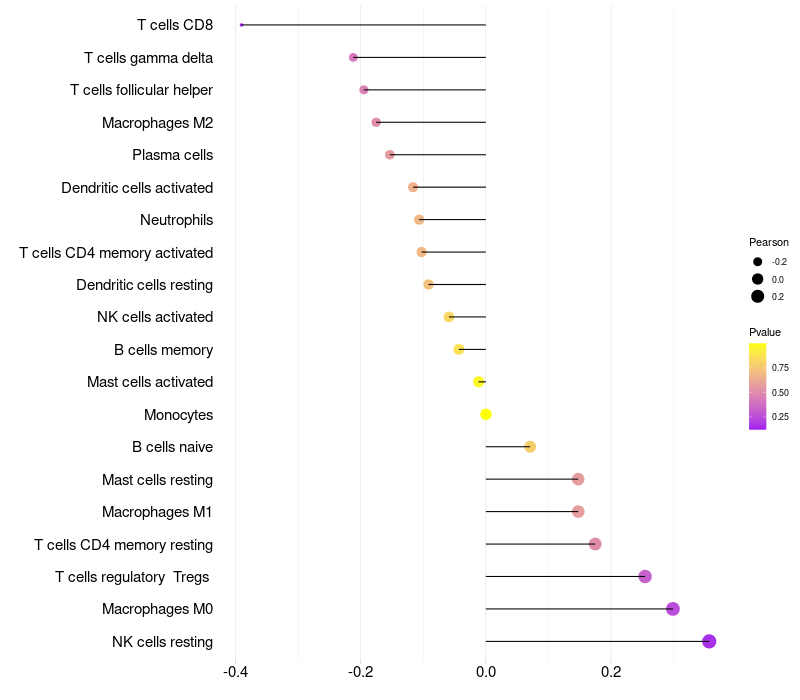800x700 pixels.
Task: Click the Pvalue color gradient bar
Action: click(757, 387)
